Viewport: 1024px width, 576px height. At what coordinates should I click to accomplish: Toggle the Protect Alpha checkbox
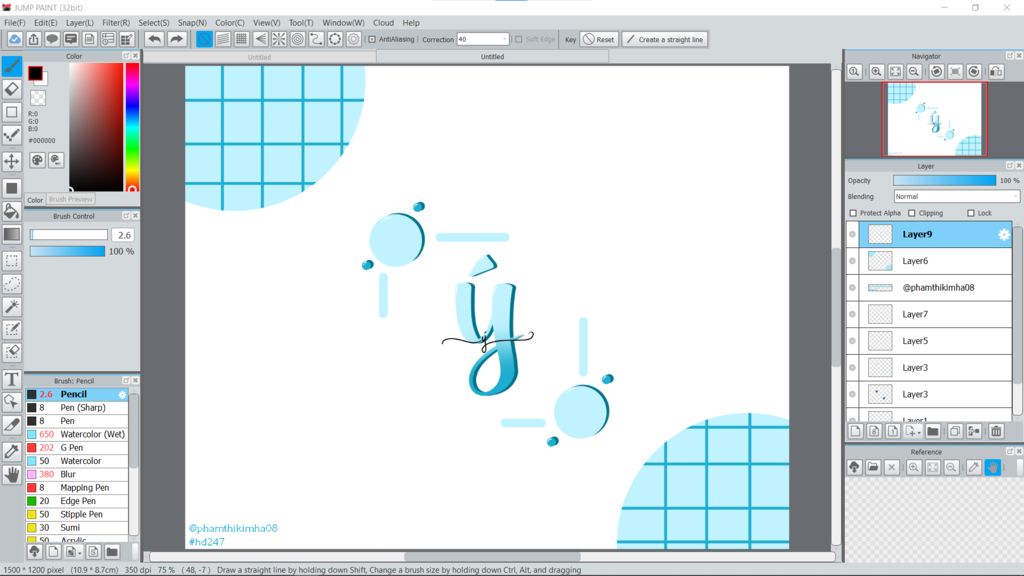click(x=853, y=213)
